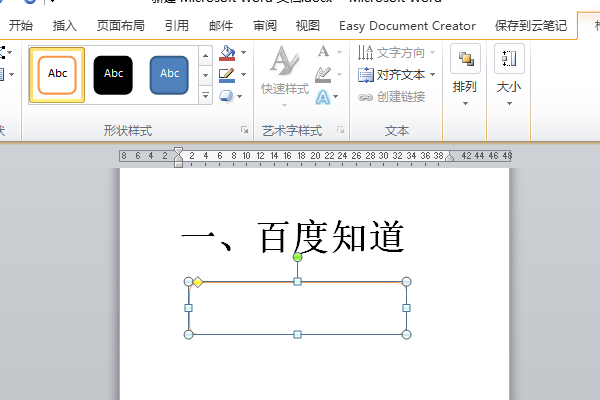Viewport: 600px width, 400px height.
Task: Apply the orange outline Abc shape style
Action: (57, 75)
